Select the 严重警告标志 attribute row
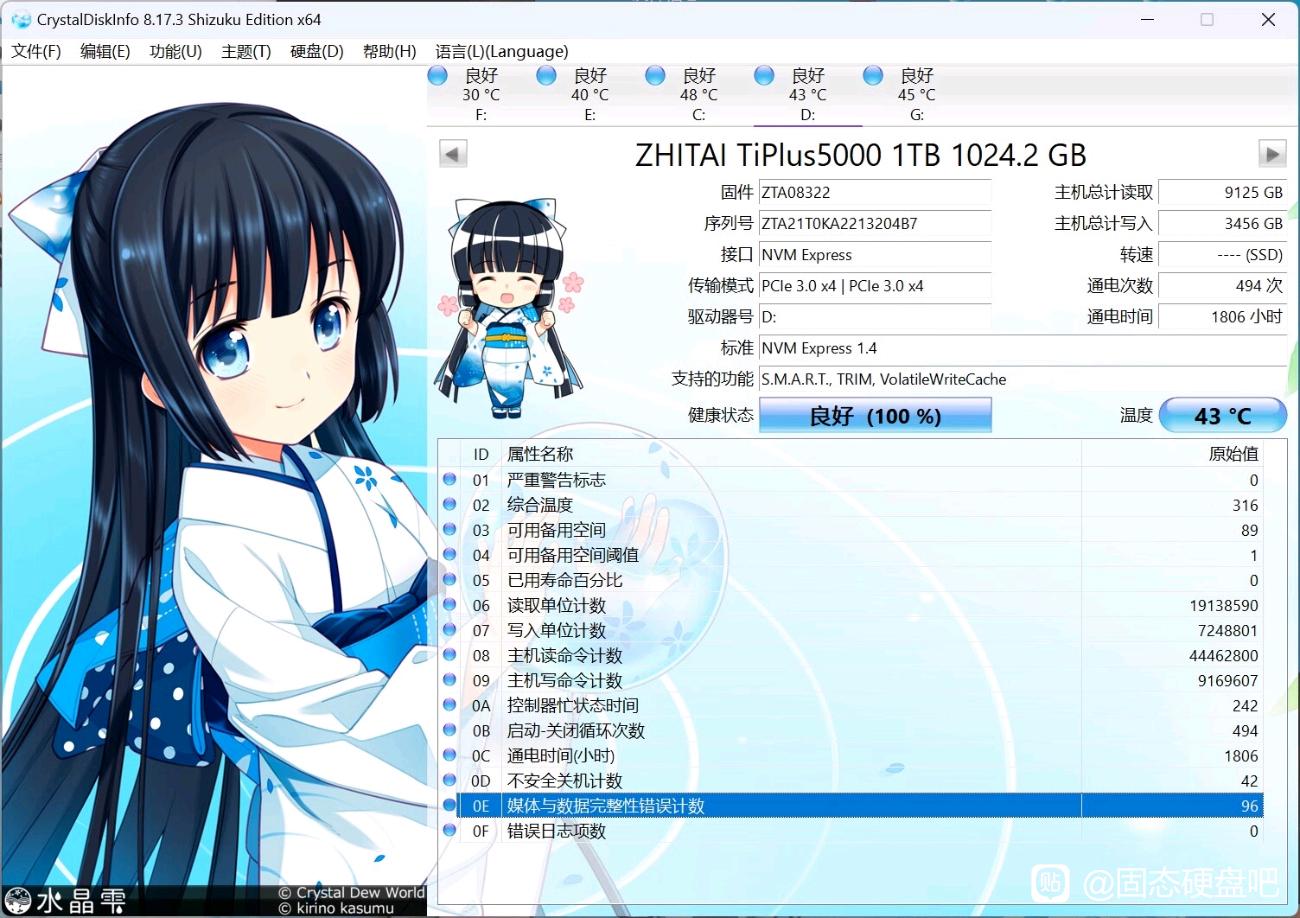This screenshot has height=918, width=1300. (850, 480)
